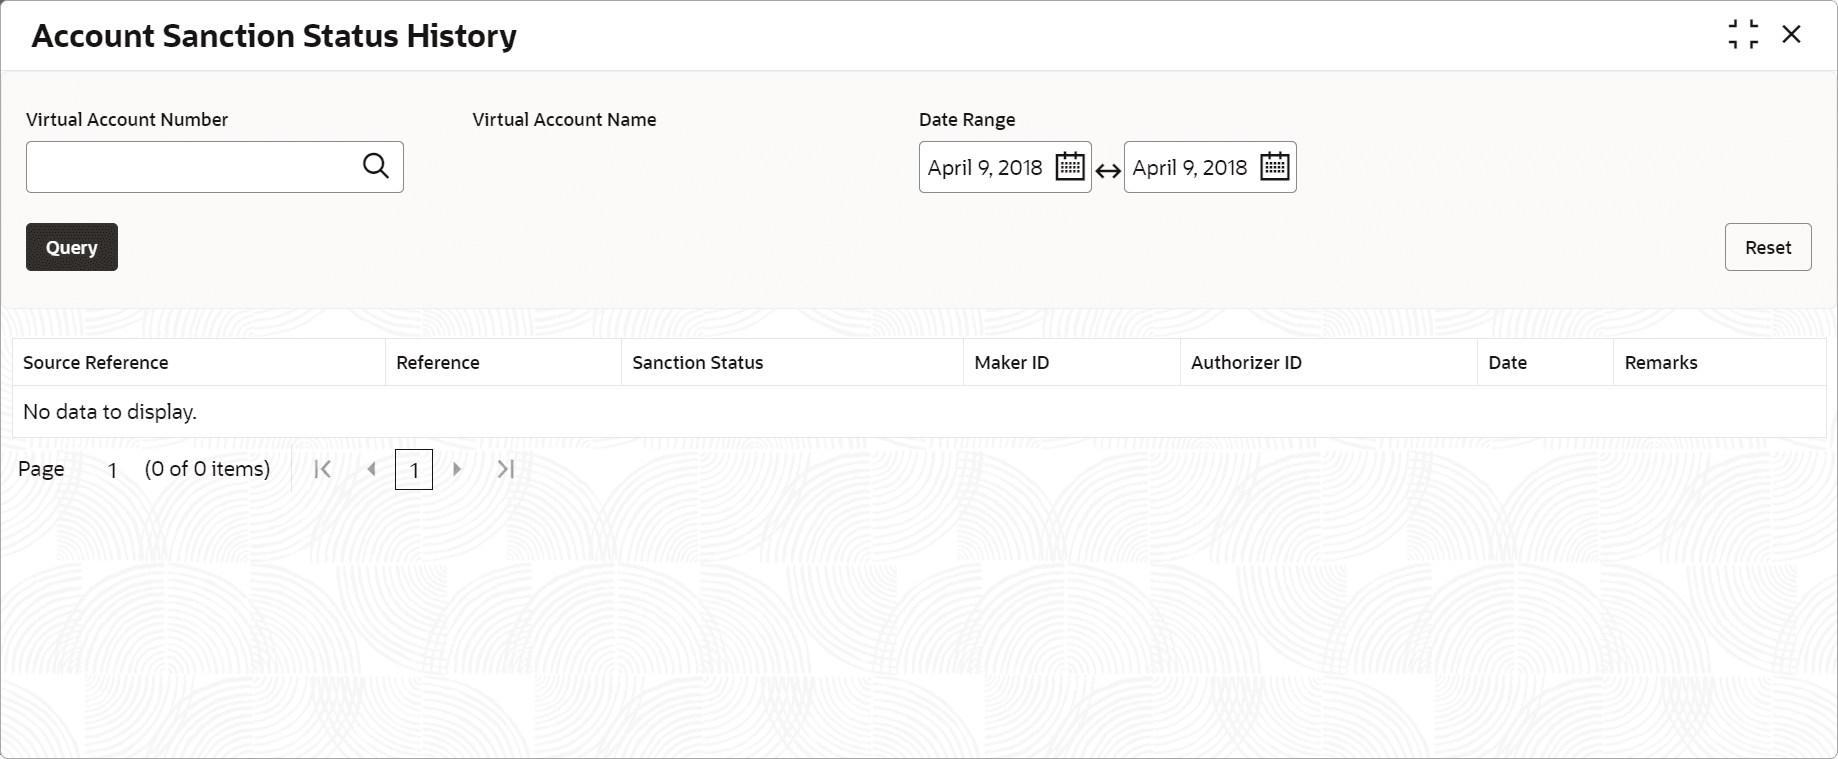The image size is (1838, 759).
Task: Go to the last page
Action: click(506, 469)
